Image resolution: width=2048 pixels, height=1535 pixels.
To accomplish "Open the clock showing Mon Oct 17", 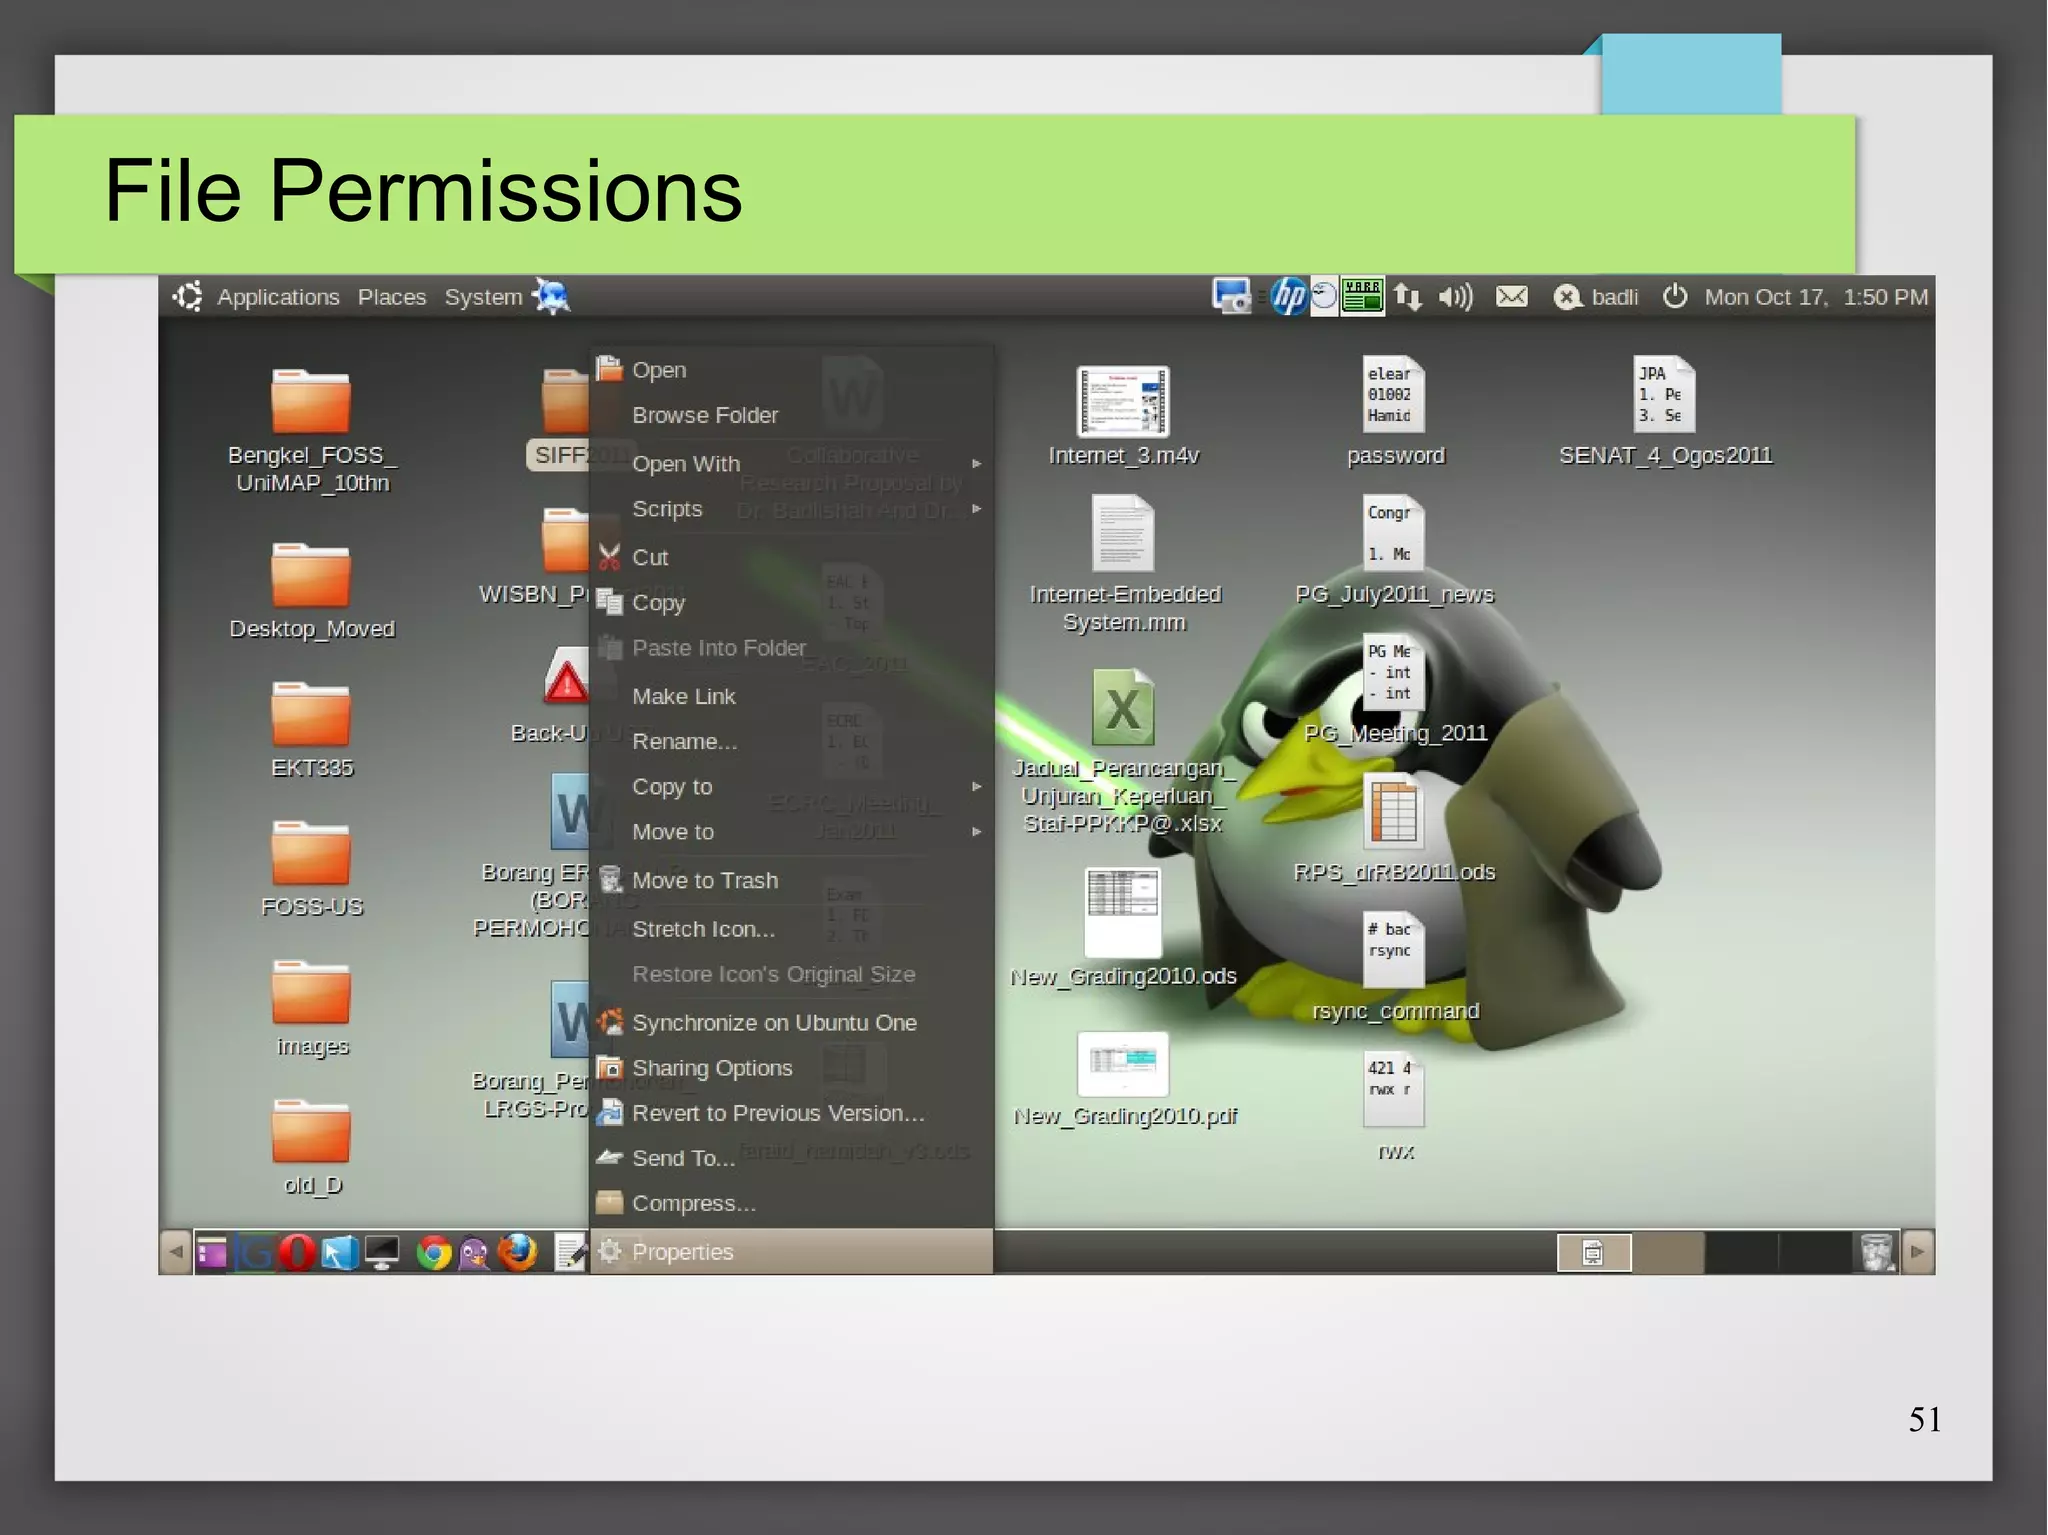I will point(1816,297).
